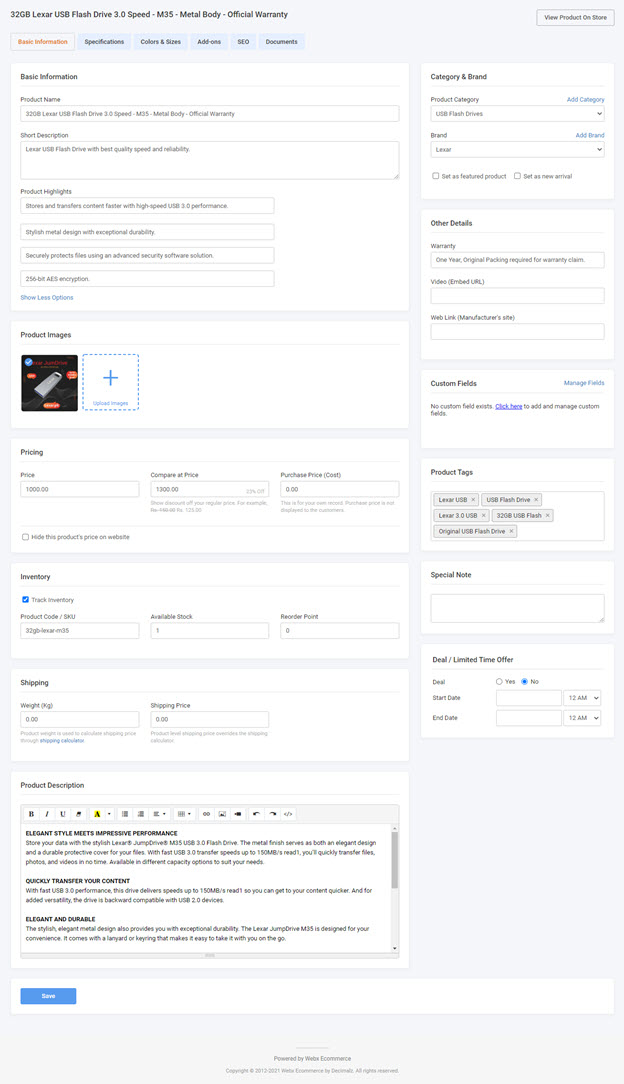
Task: Check 'Hide this product's price on website'
Action: point(26,537)
